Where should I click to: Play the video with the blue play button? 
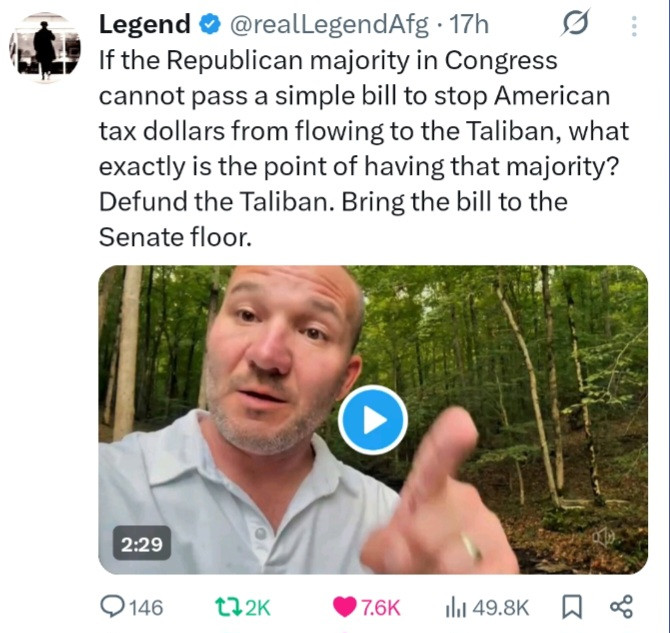[373, 420]
